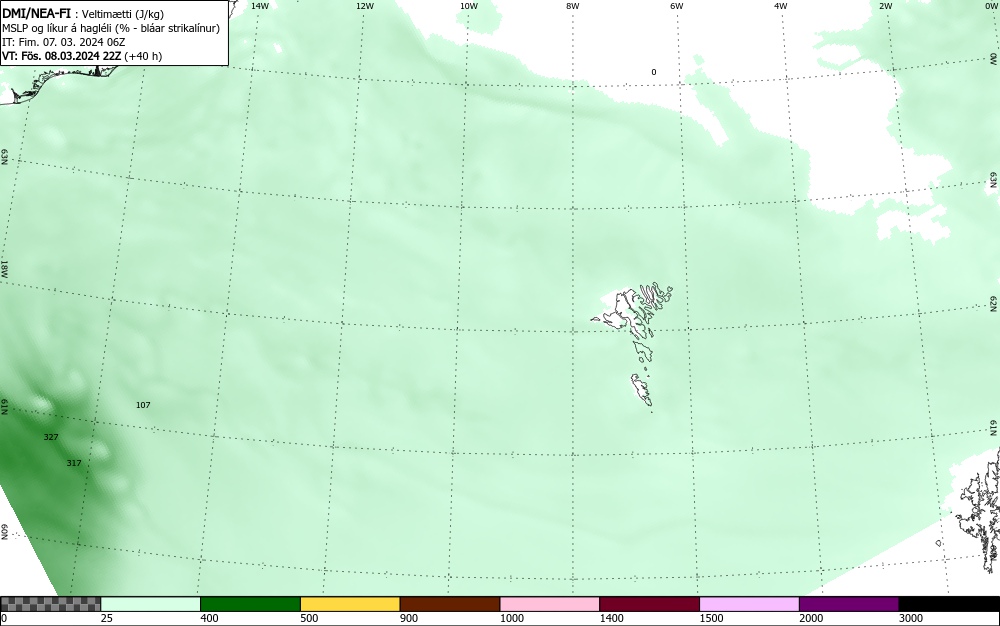
Task: Click the 'IT: Fim. 07. 03. 2024 06Z' line
Action: pos(64,42)
